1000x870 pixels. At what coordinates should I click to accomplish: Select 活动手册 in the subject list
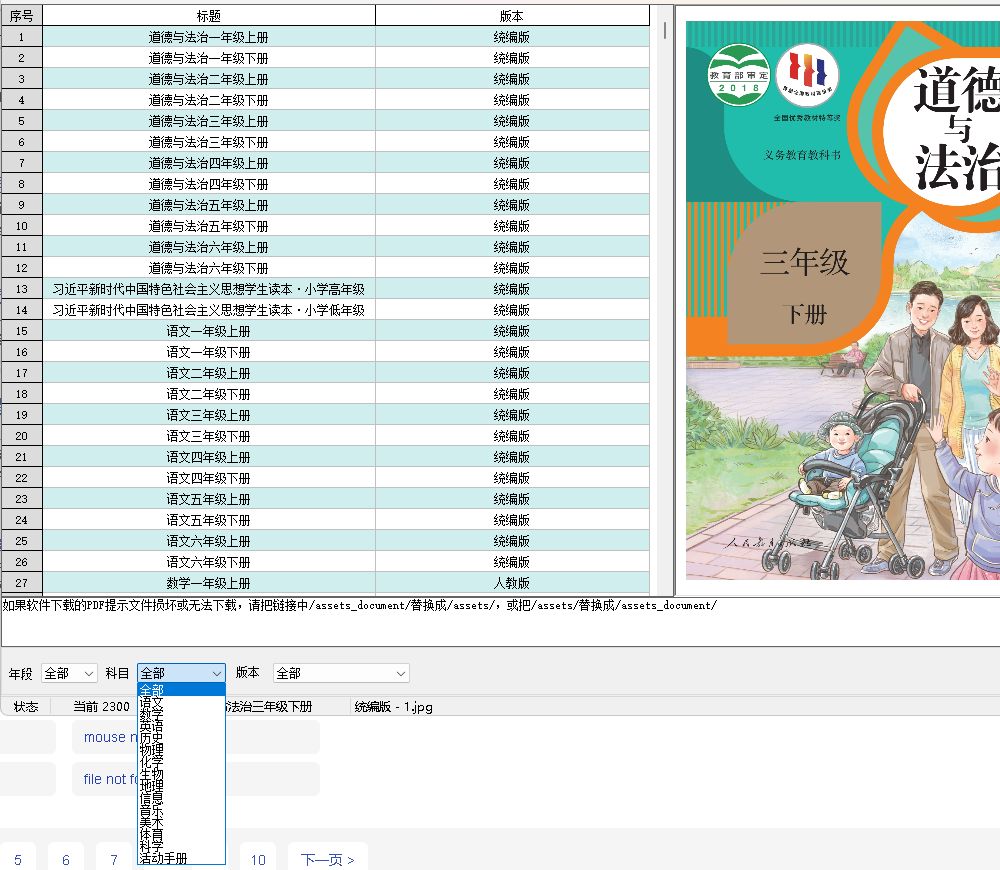164,858
